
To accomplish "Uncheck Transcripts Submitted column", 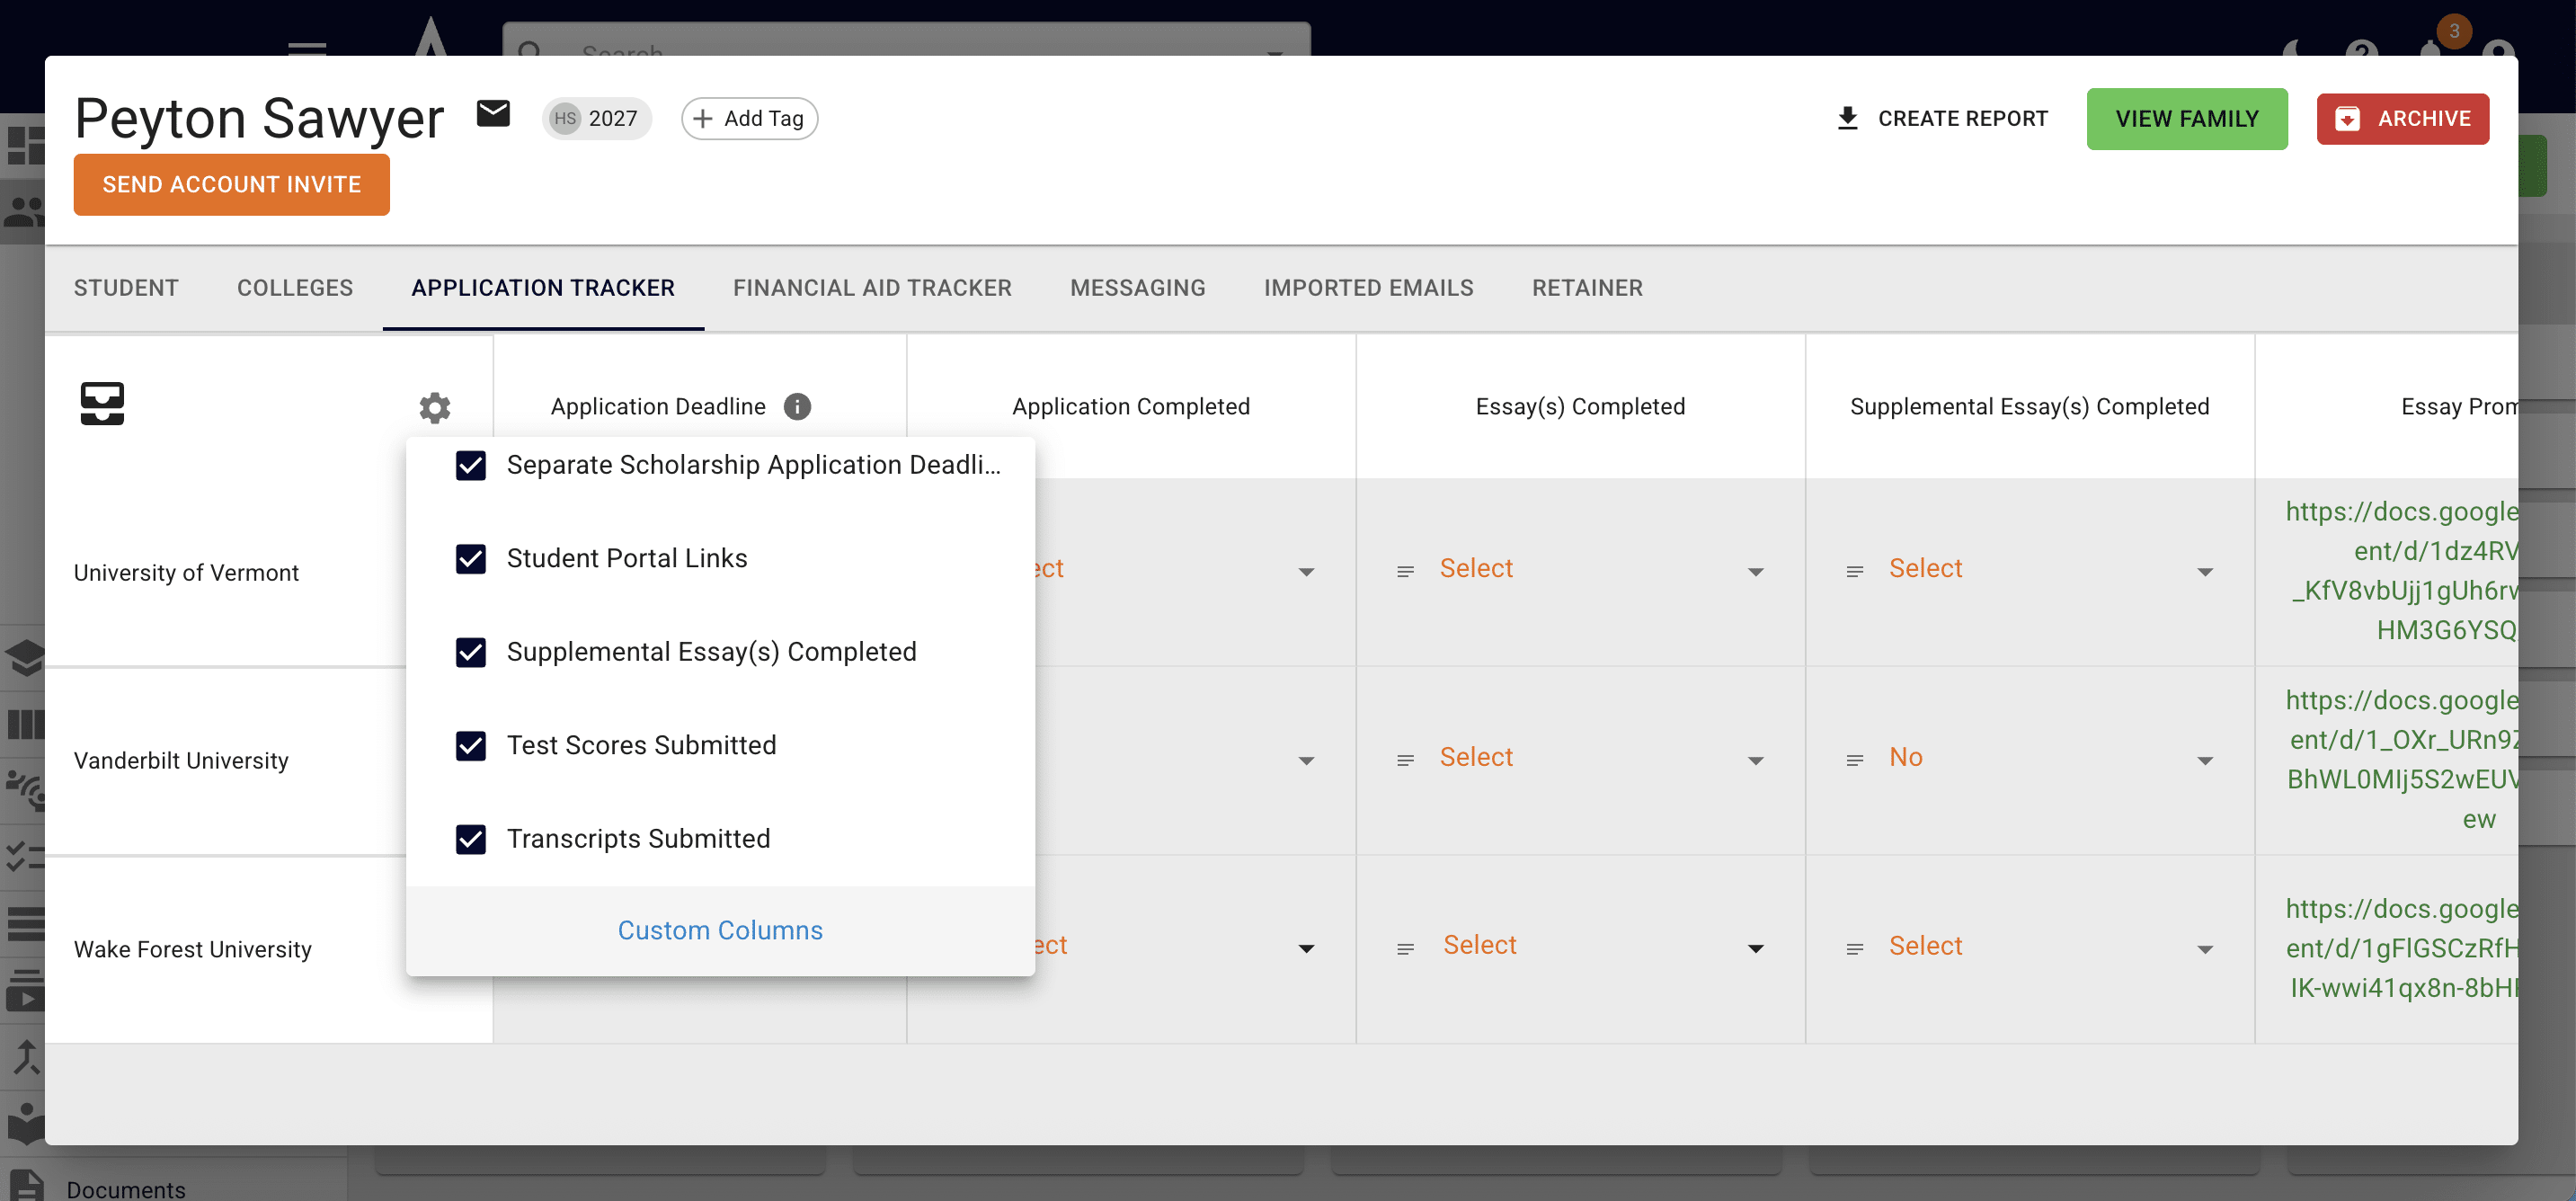I will pyautogui.click(x=470, y=838).
